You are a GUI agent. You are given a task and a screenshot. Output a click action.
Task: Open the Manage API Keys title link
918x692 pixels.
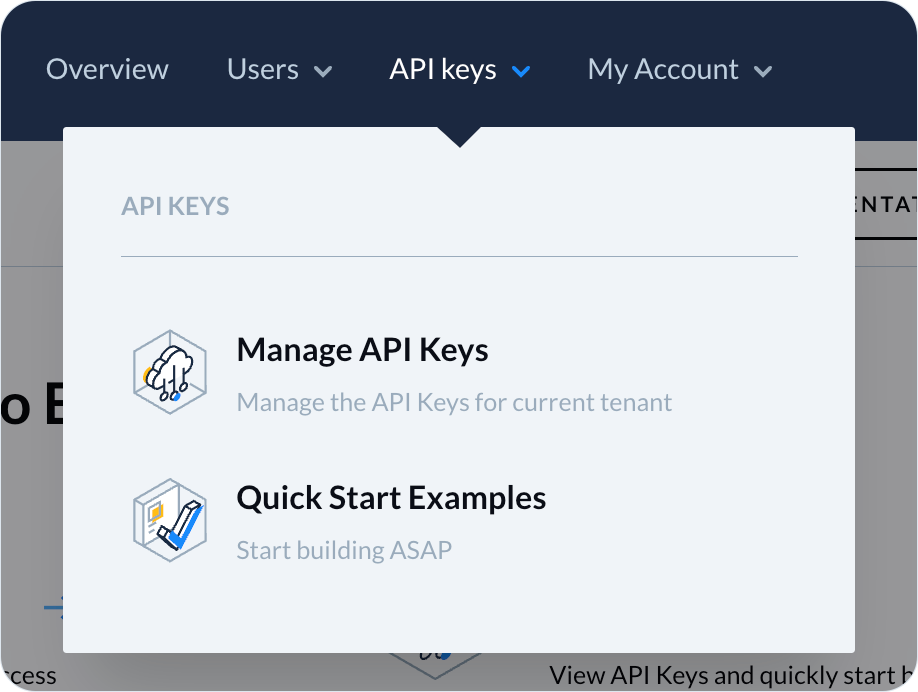362,350
